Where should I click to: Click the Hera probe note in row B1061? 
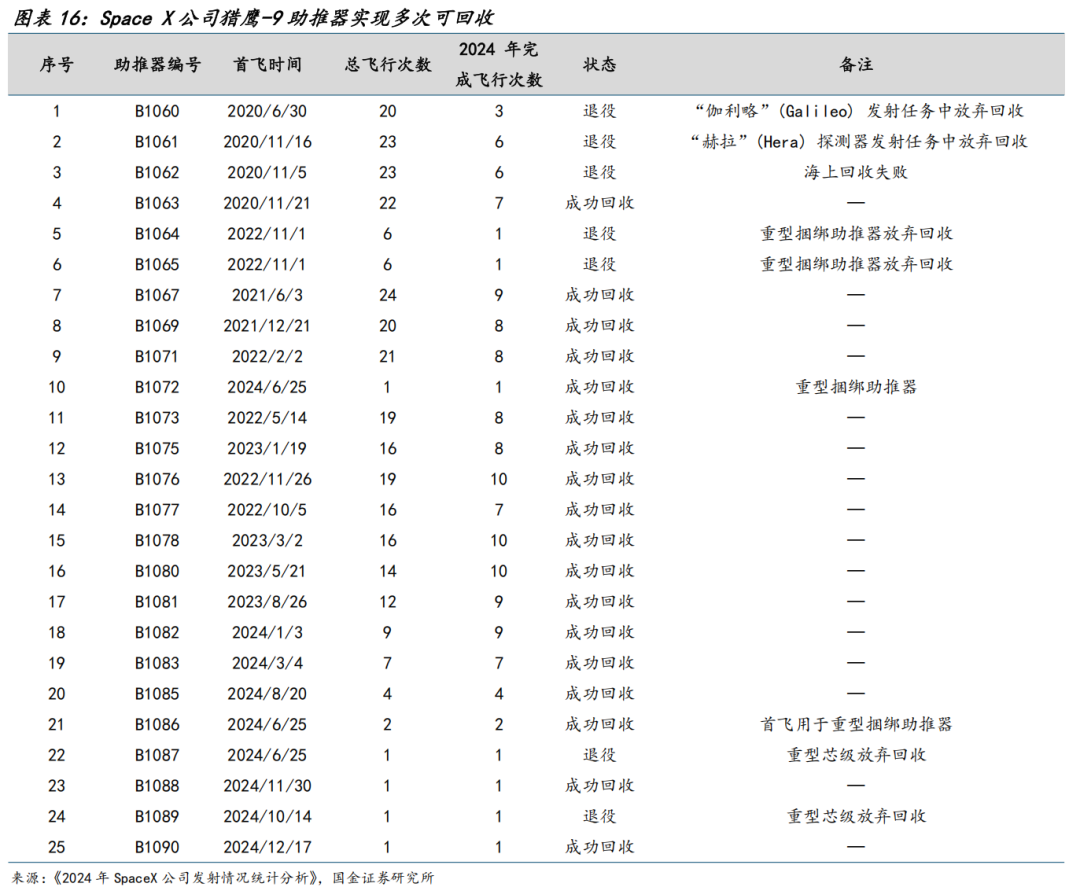858,142
